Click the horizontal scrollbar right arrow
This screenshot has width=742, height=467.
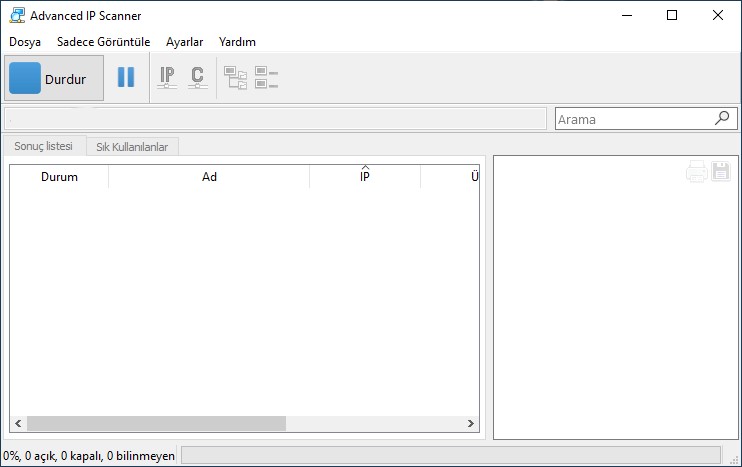click(x=470, y=423)
